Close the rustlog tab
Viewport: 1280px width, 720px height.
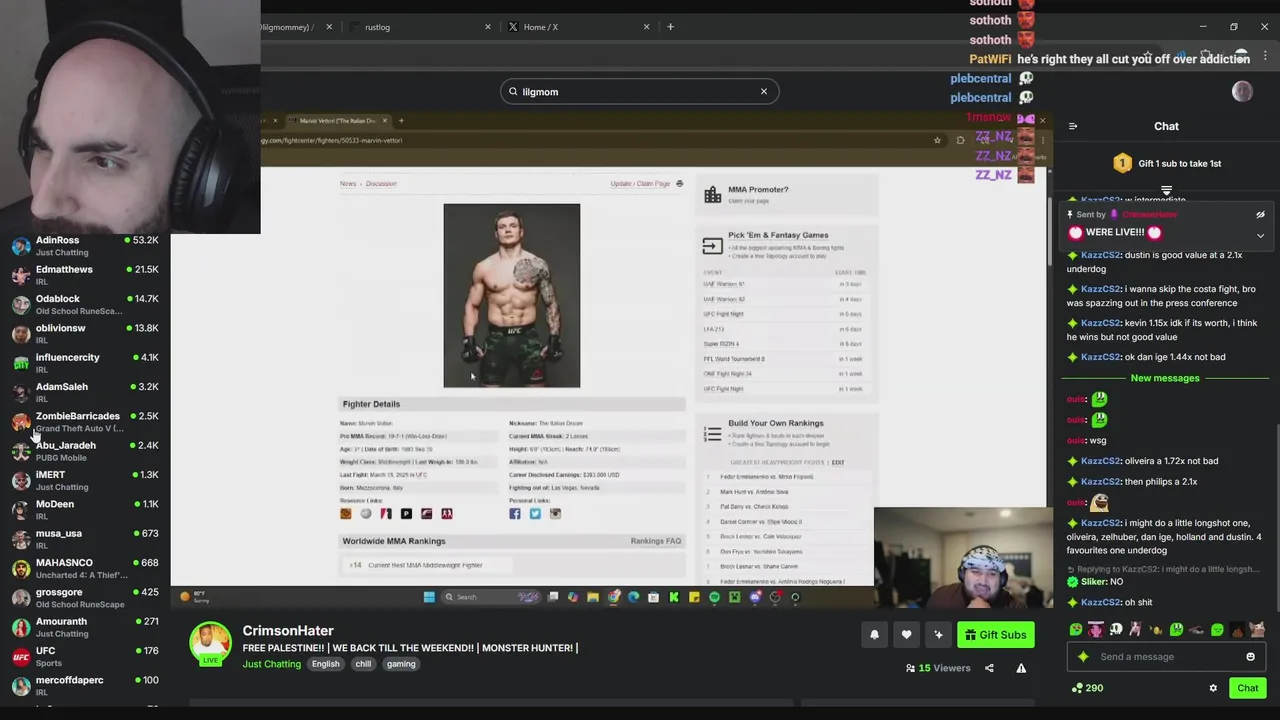coord(488,27)
